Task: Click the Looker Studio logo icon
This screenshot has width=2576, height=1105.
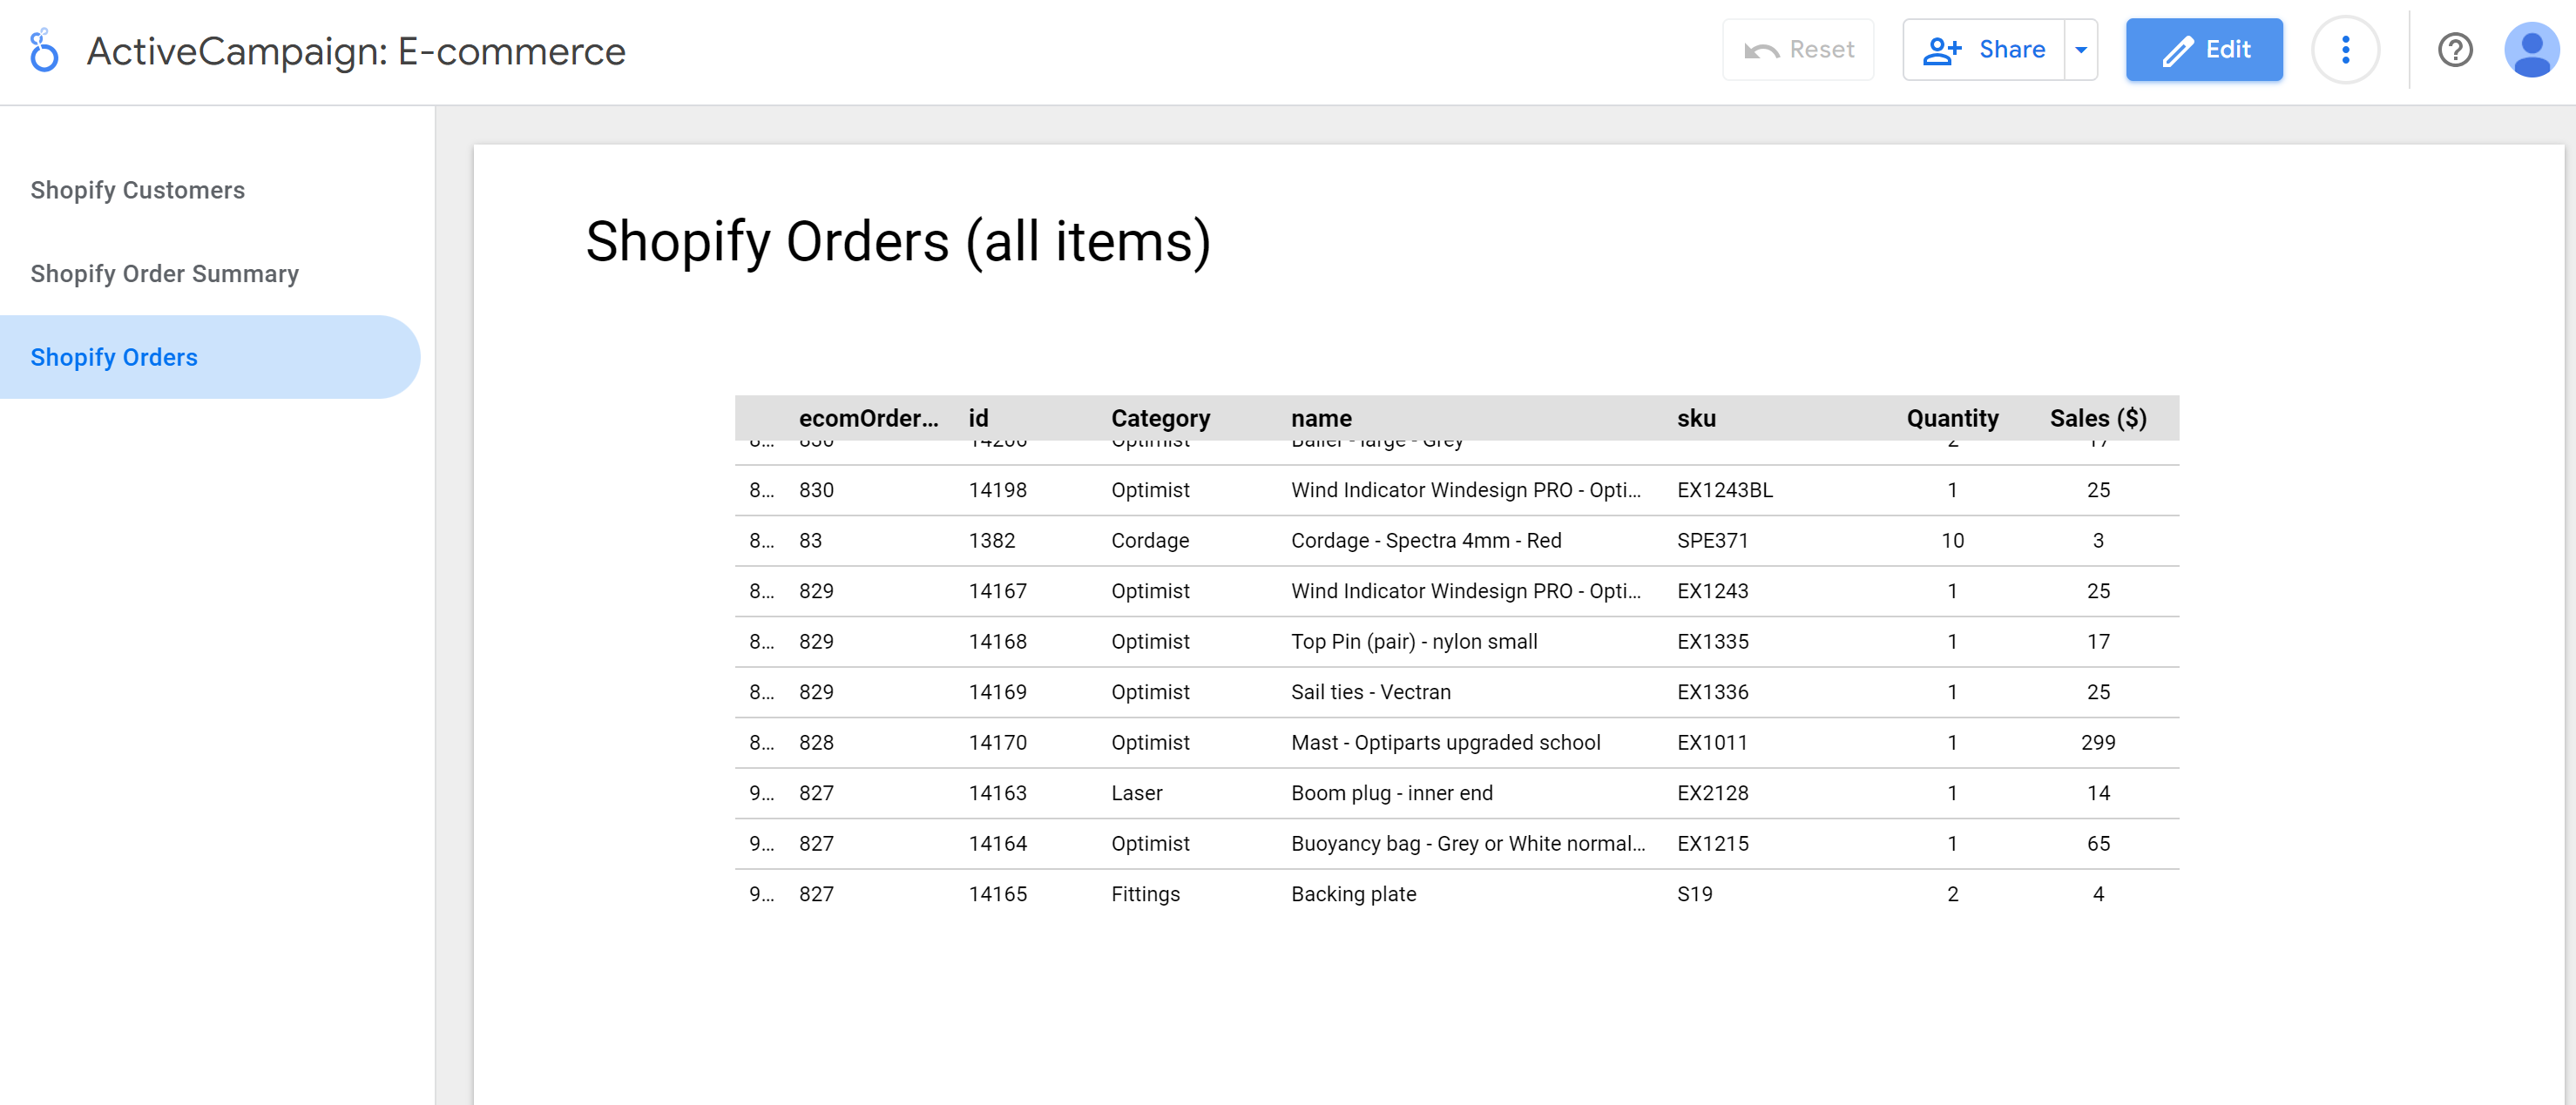Action: 43,50
